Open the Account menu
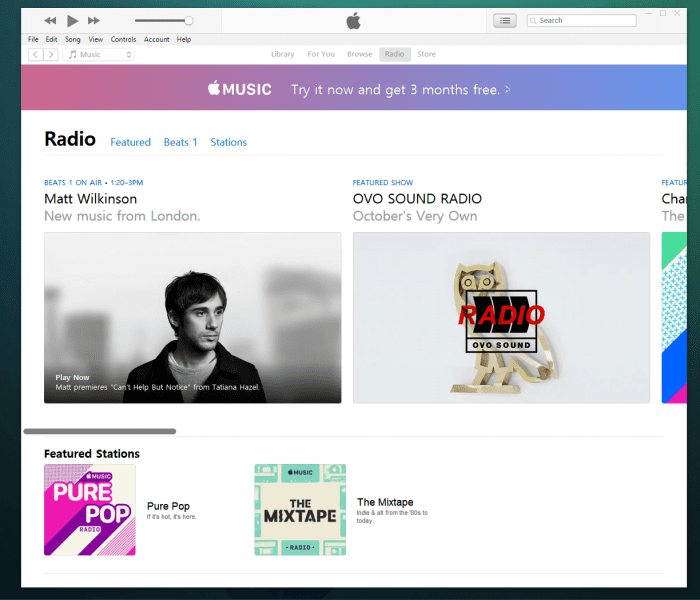700x600 pixels. click(156, 39)
